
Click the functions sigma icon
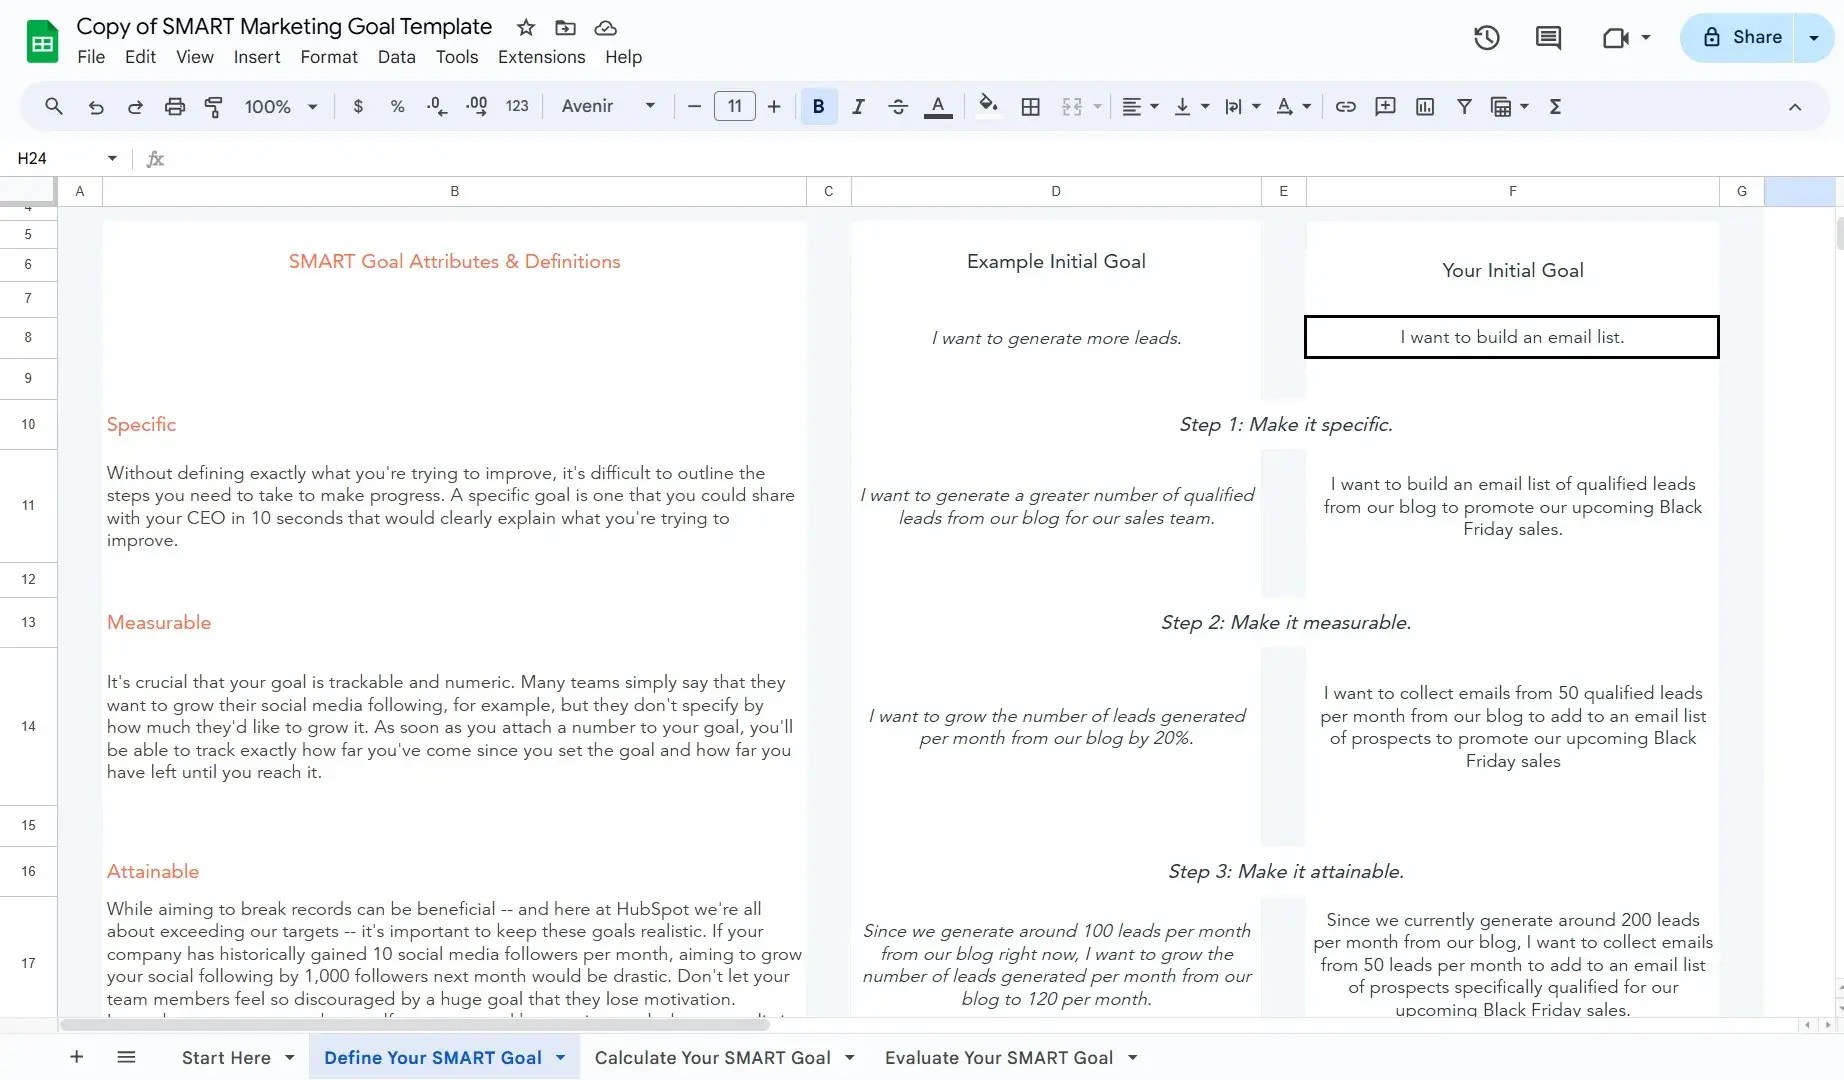click(x=1555, y=106)
